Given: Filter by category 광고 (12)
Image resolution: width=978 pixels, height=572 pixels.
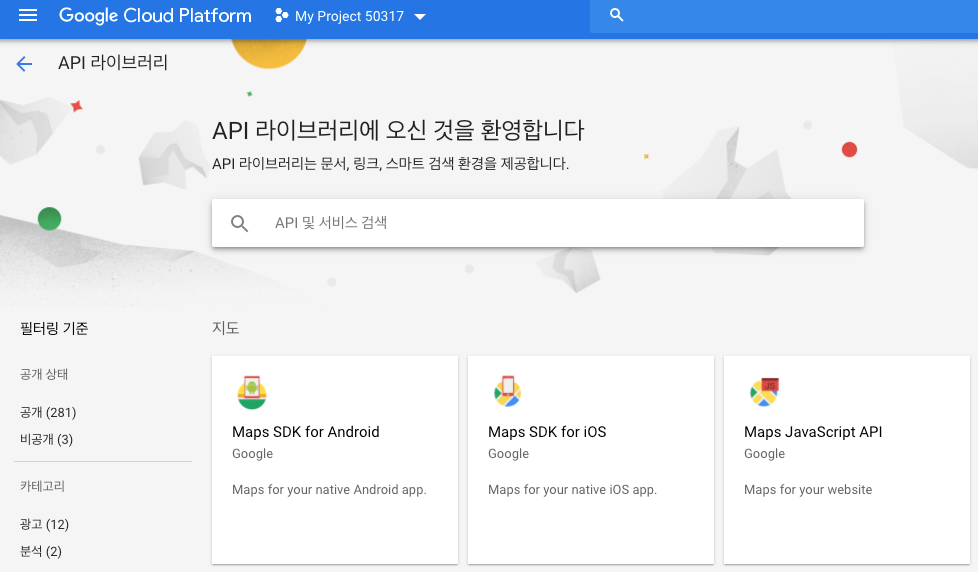Looking at the screenshot, I should coord(44,525).
